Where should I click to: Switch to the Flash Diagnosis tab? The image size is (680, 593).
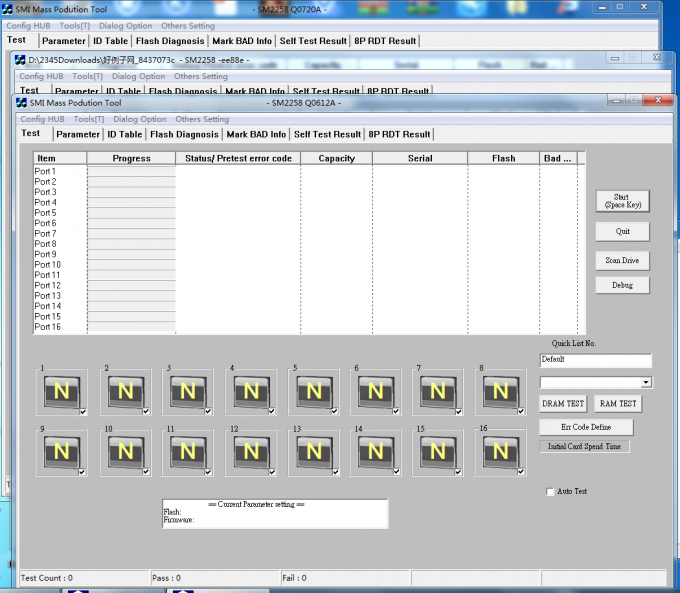pos(184,134)
